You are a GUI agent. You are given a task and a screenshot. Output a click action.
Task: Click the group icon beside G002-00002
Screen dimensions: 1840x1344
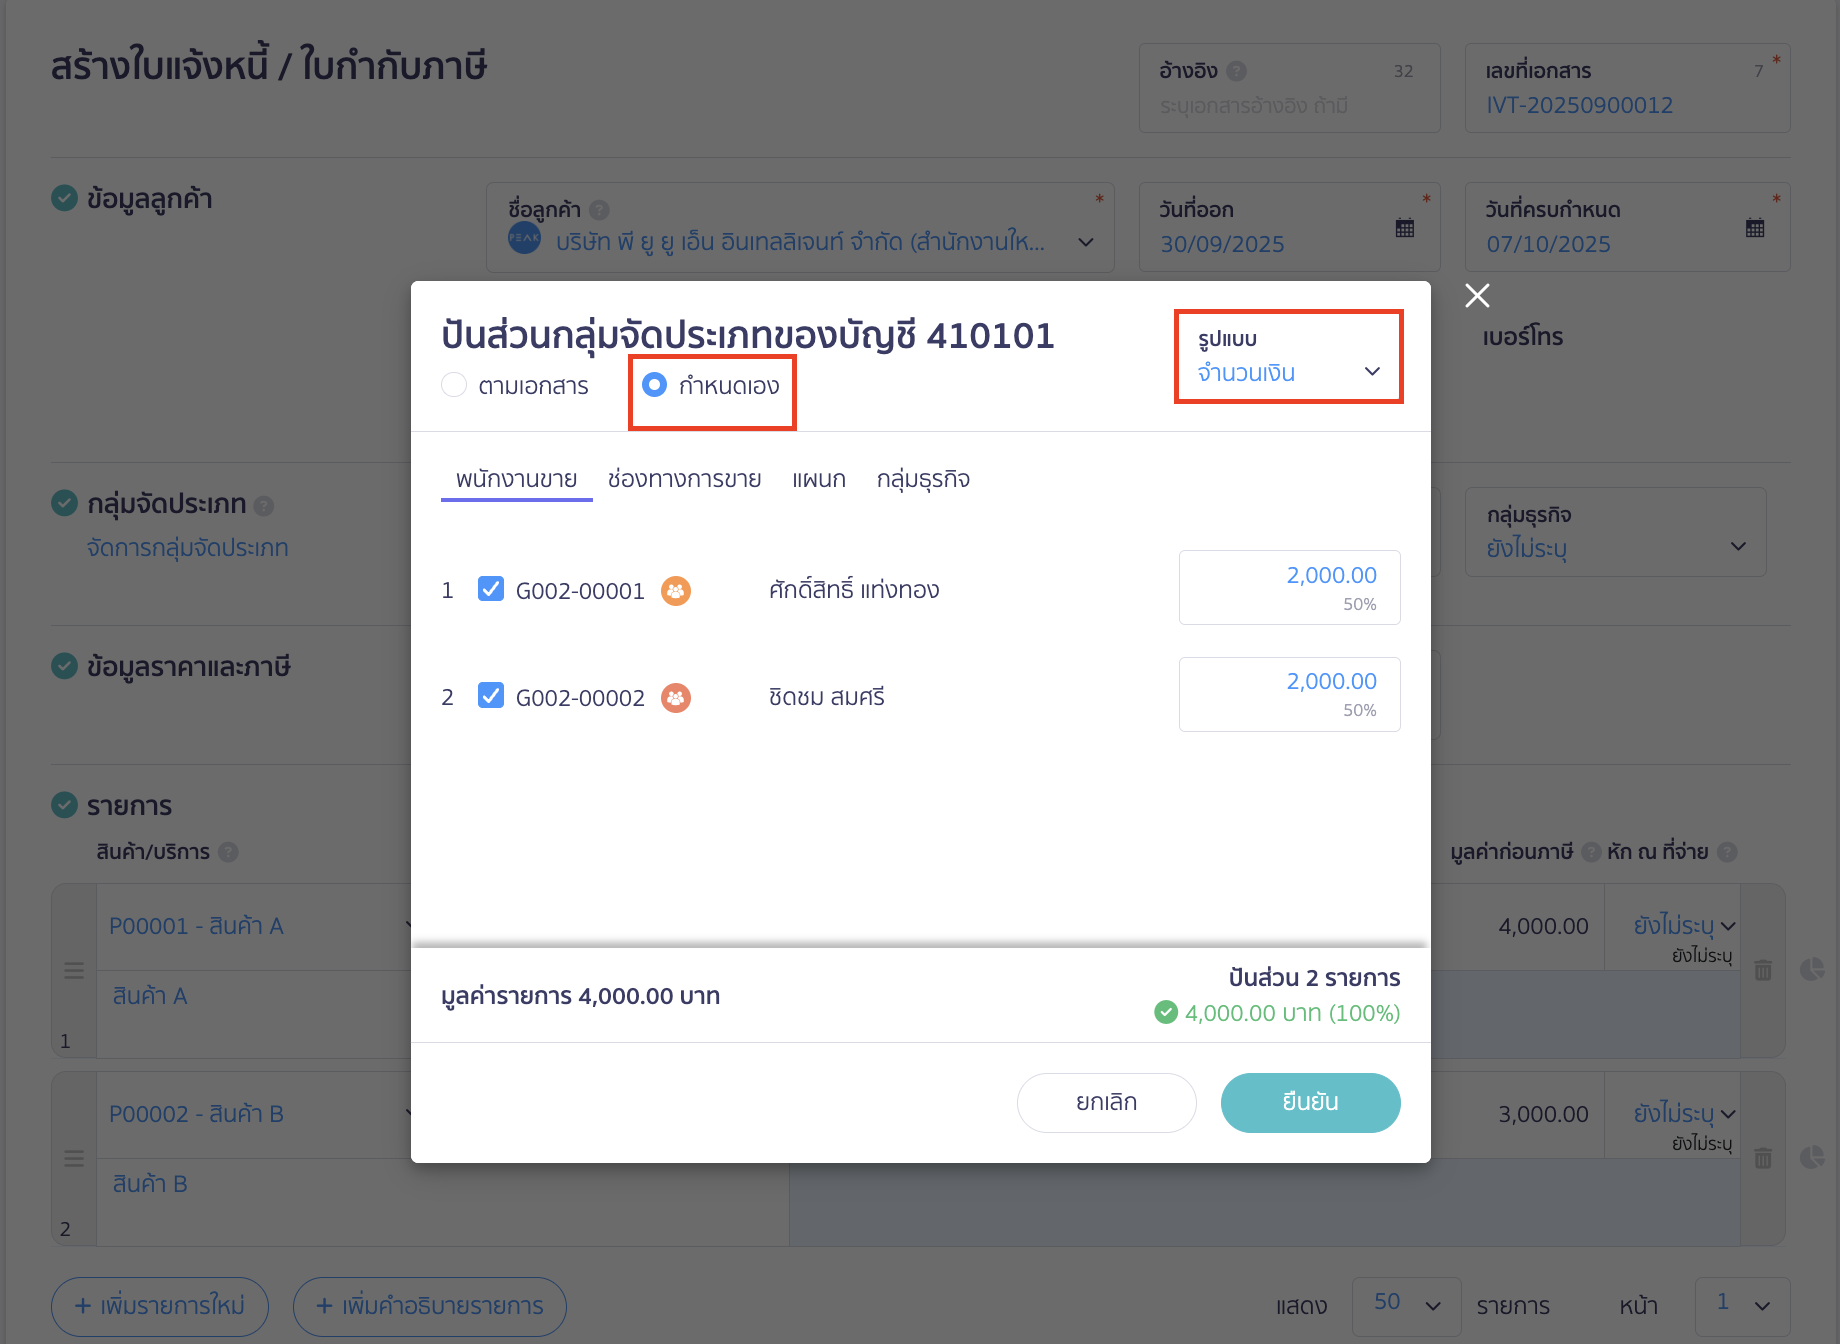(x=676, y=698)
